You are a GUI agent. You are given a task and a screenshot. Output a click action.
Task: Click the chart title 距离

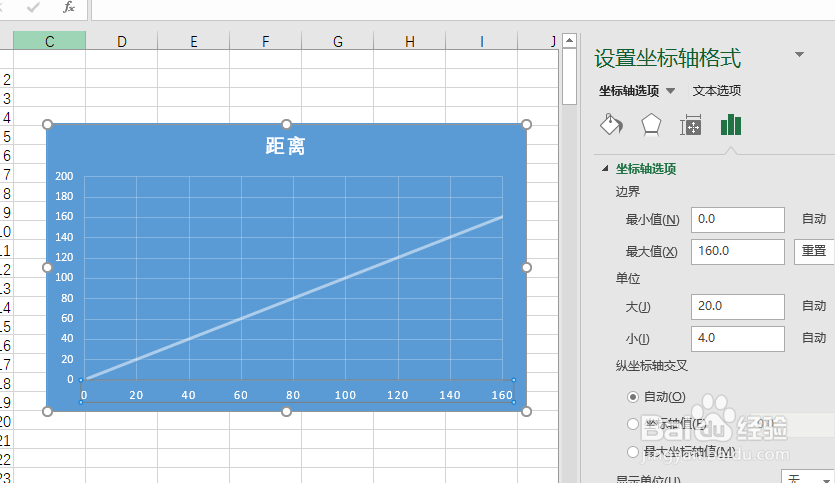tap(285, 146)
